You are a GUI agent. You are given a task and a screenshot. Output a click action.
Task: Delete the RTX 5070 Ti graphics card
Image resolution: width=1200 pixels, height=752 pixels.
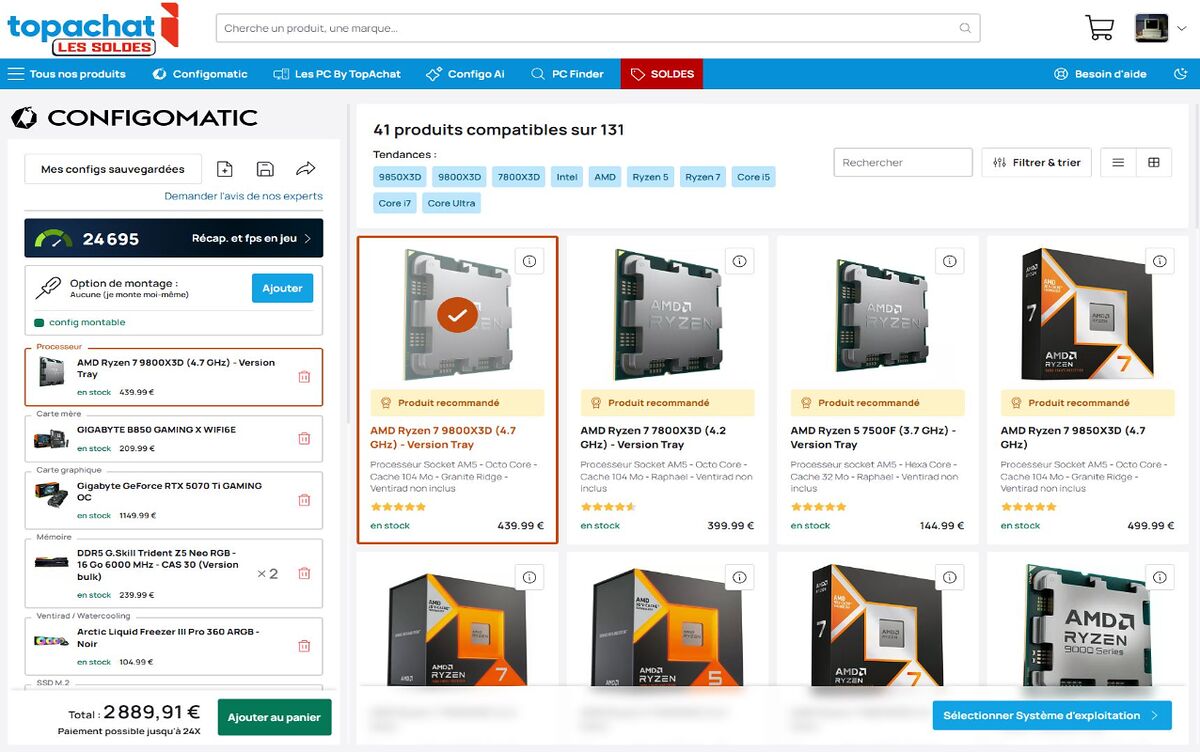[x=304, y=500]
